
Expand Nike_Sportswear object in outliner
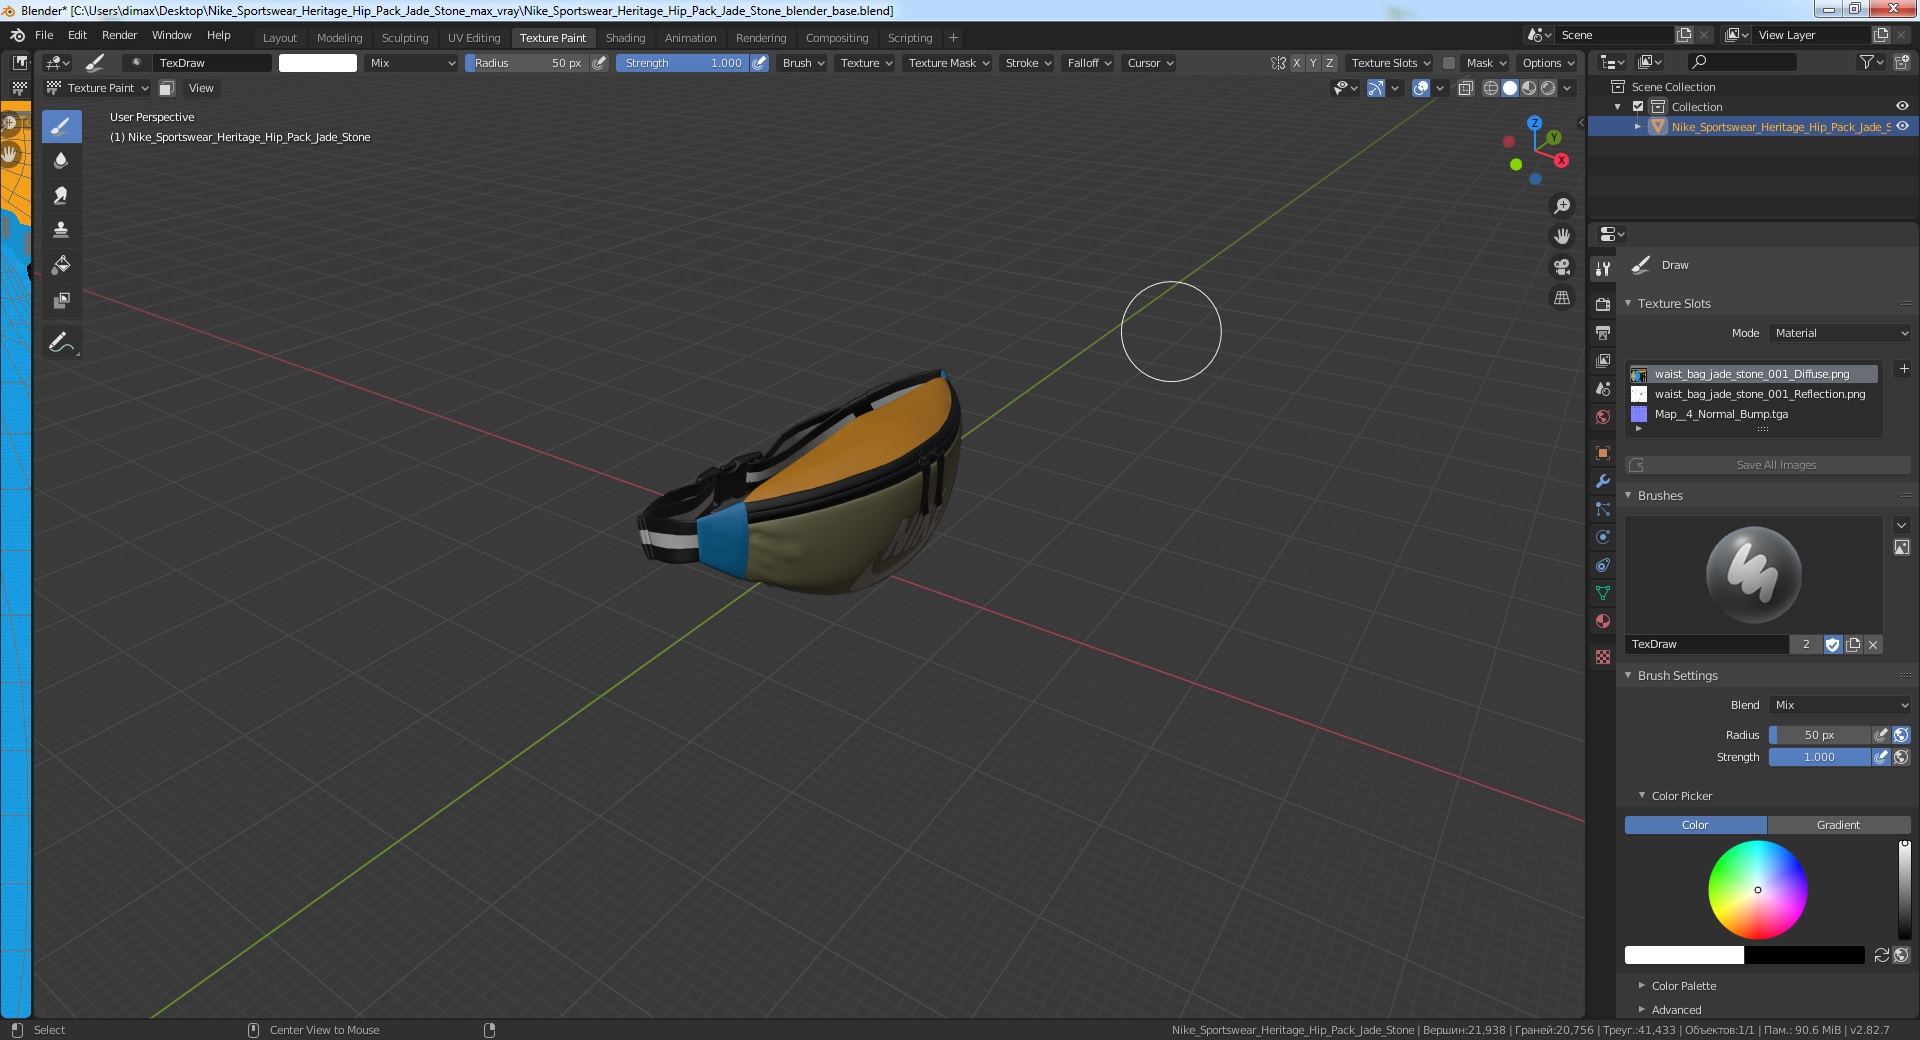[1638, 127]
